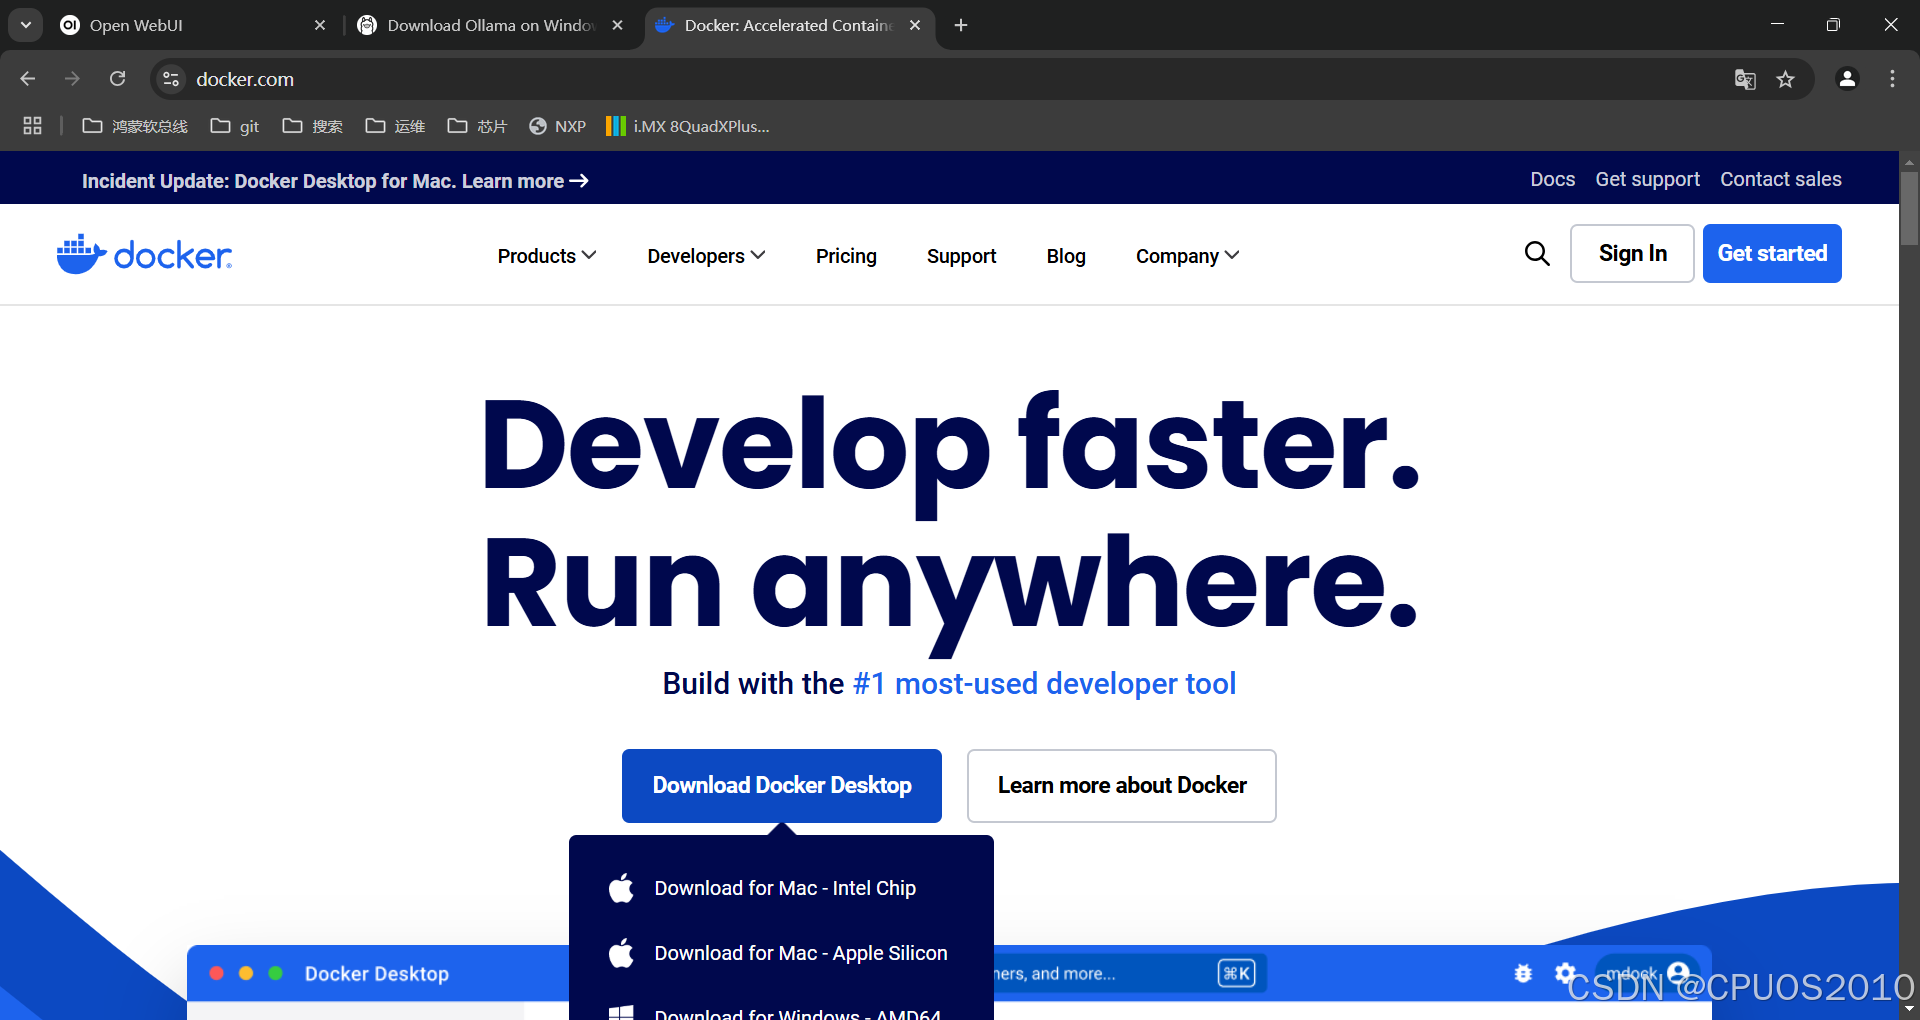This screenshot has height=1020, width=1920.
Task: Open the 鸿蒙软总线 bookmark folder
Action: pos(135,126)
